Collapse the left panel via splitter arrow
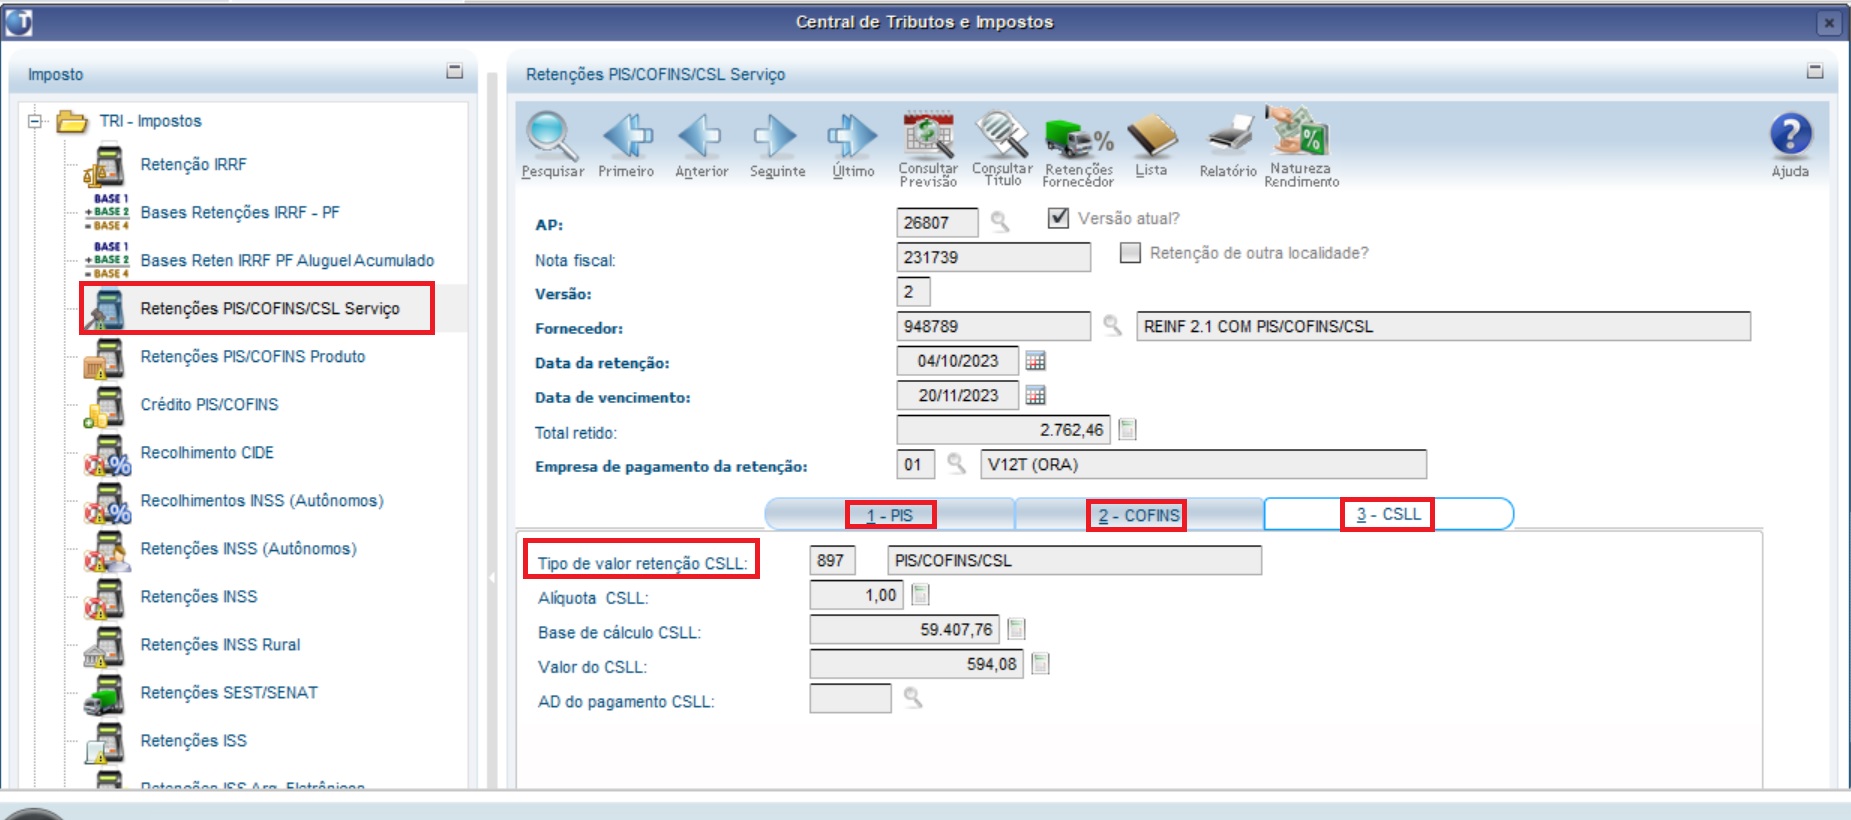 point(491,577)
